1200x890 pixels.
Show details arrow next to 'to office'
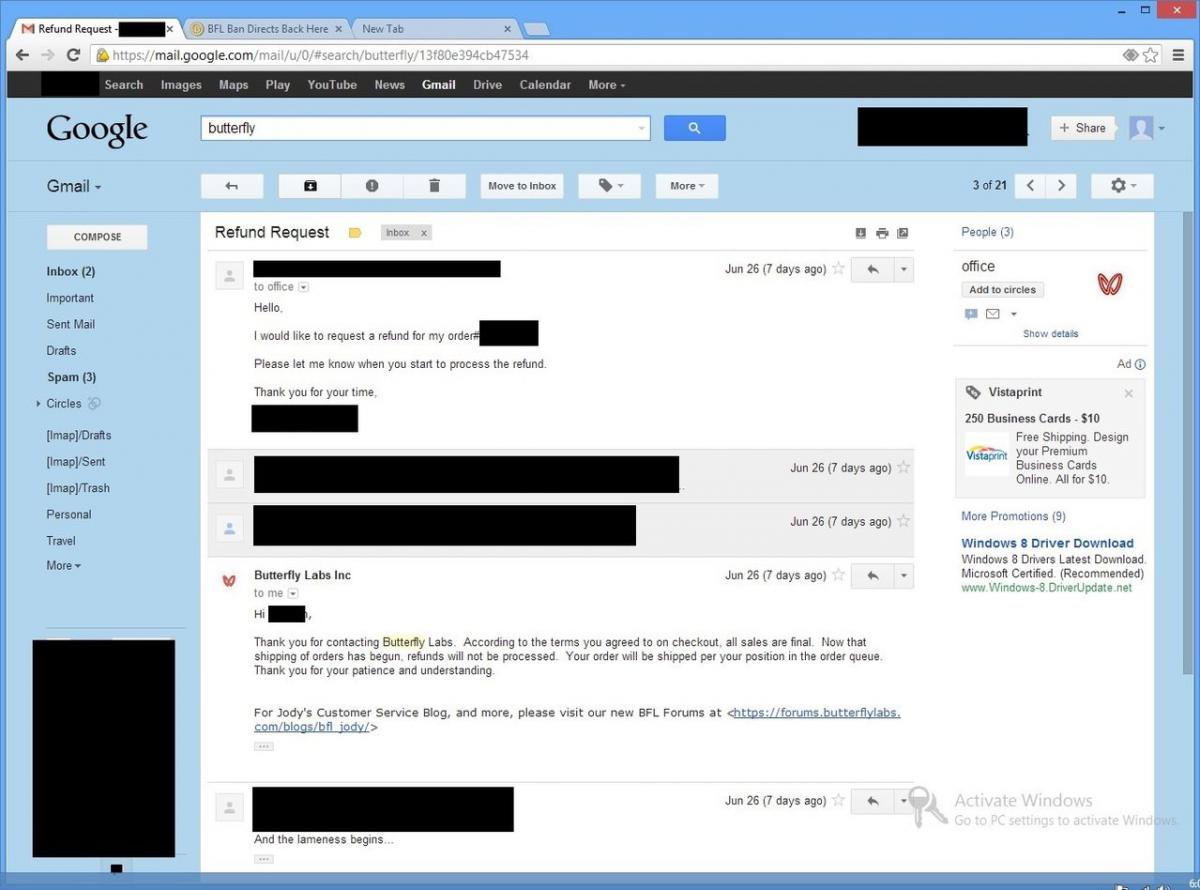304,287
